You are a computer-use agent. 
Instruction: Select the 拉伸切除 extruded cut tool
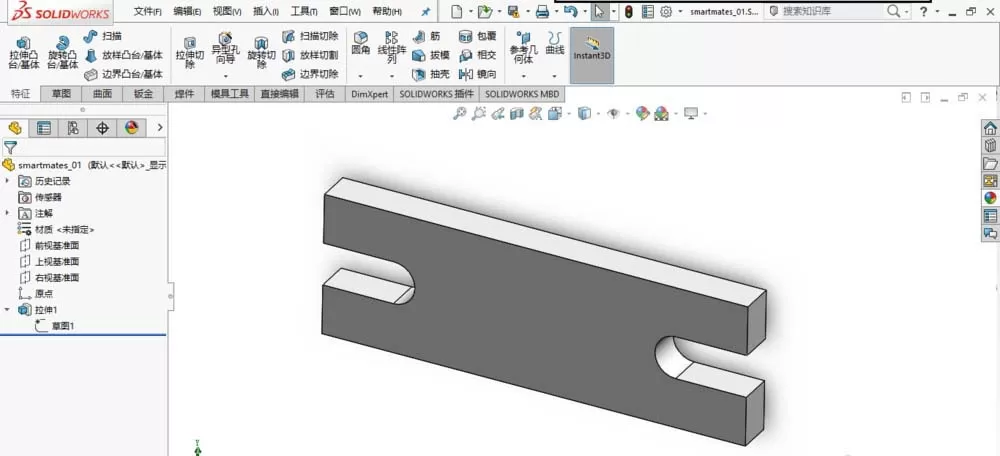point(189,53)
